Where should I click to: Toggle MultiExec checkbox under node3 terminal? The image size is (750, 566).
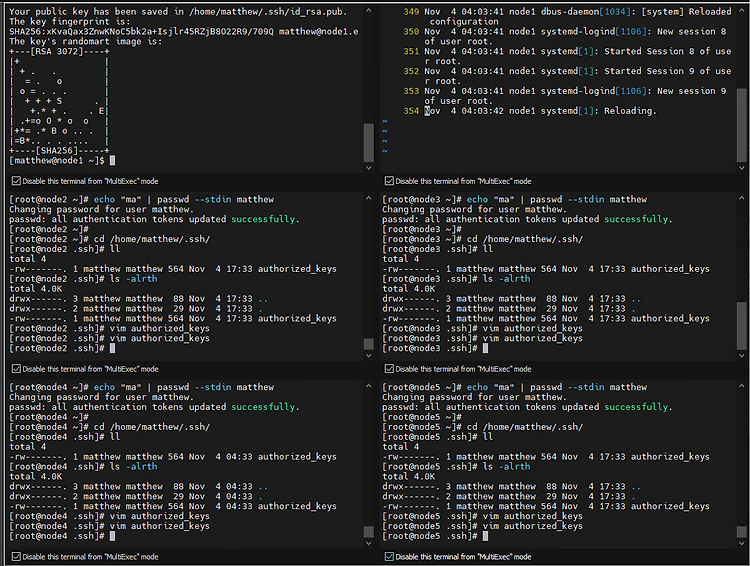[389, 369]
